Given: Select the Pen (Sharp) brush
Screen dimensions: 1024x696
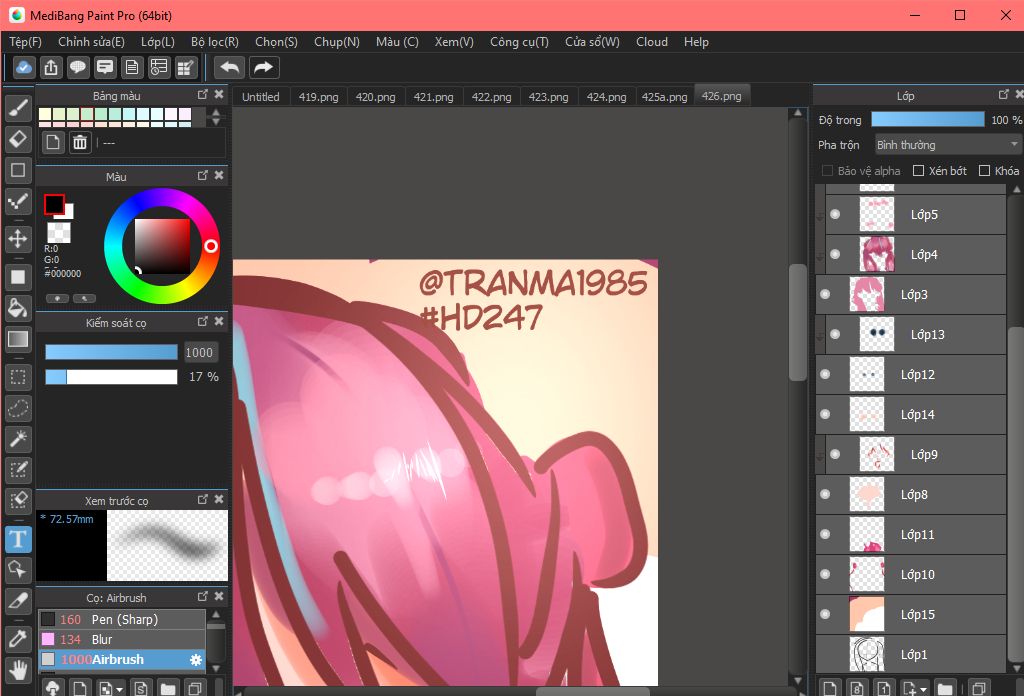Looking at the screenshot, I should (122, 619).
